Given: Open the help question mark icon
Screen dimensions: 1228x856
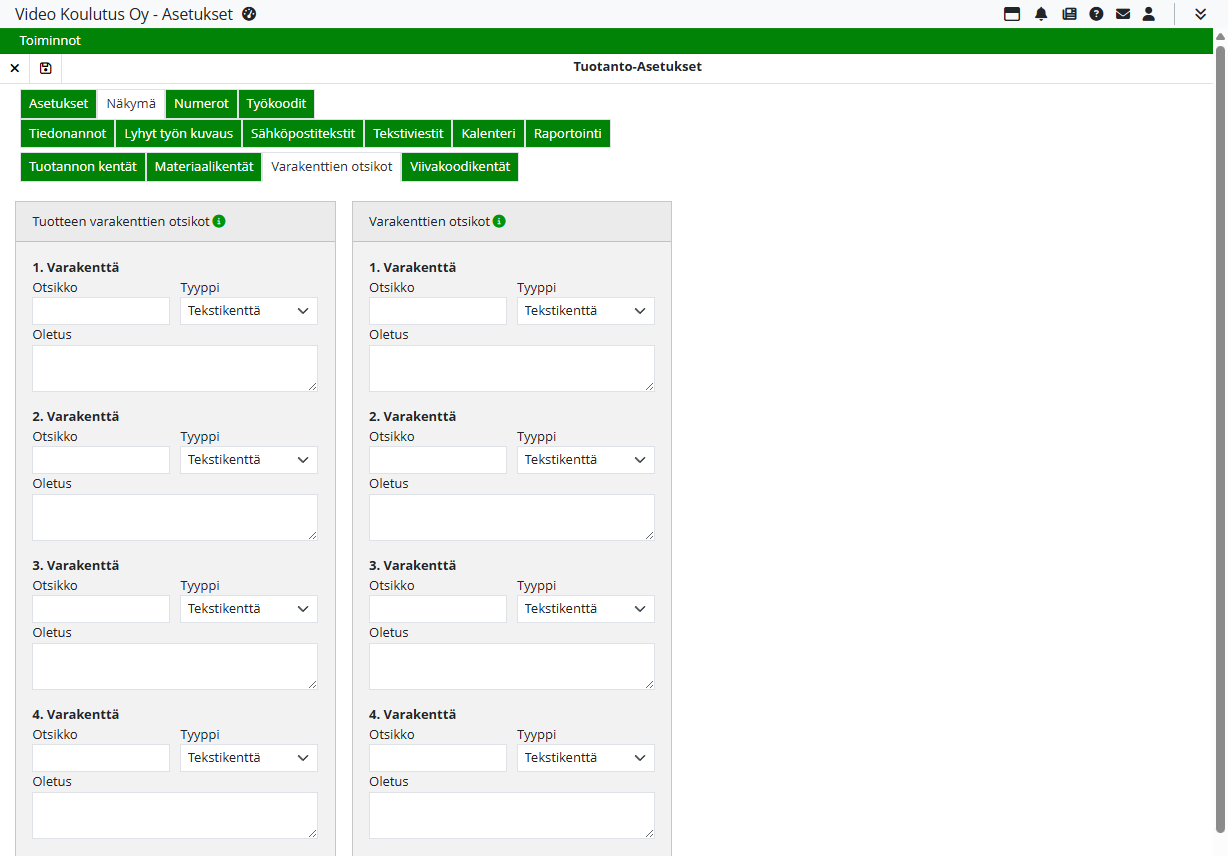Looking at the screenshot, I should pos(1096,14).
